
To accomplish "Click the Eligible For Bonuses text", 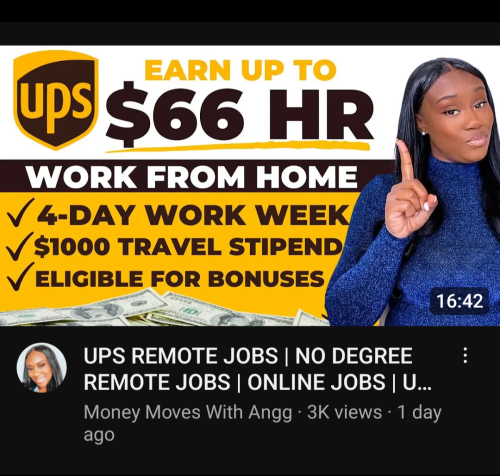I will pos(180,279).
